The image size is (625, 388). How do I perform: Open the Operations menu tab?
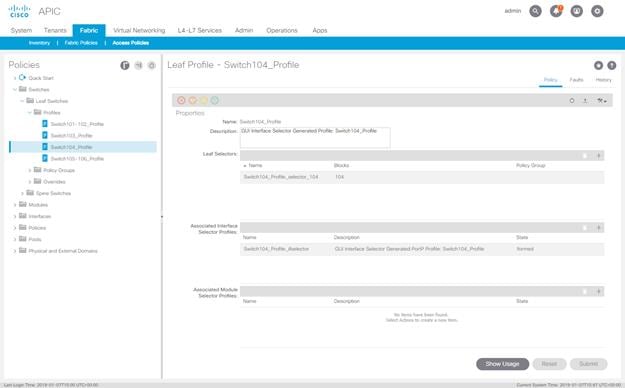coord(282,30)
